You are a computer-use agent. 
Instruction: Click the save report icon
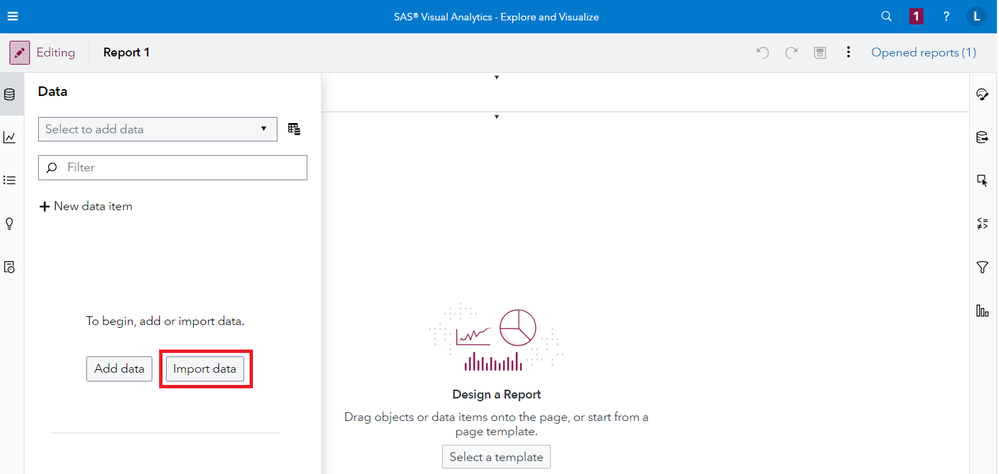click(x=820, y=53)
